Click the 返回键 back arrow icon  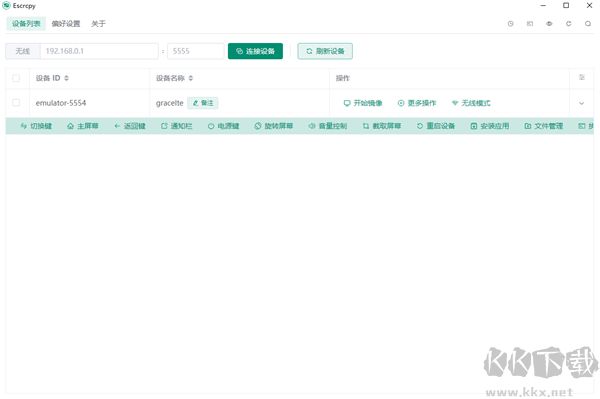coord(117,126)
